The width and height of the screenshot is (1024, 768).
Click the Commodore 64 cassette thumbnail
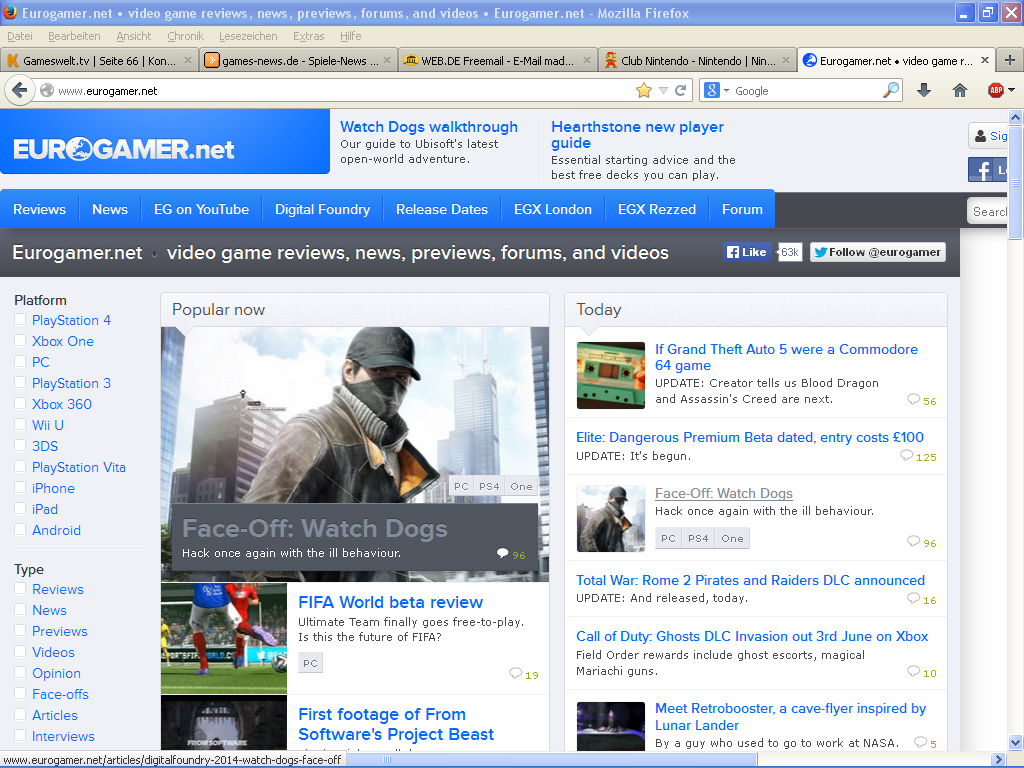[611, 375]
